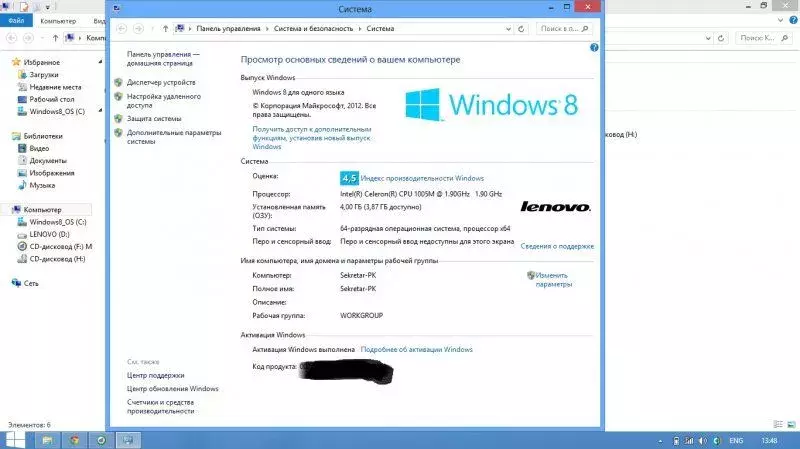The height and width of the screenshot is (449, 800).
Task: Click shield icon beside Дополнительные параметры системы
Action: coord(118,133)
